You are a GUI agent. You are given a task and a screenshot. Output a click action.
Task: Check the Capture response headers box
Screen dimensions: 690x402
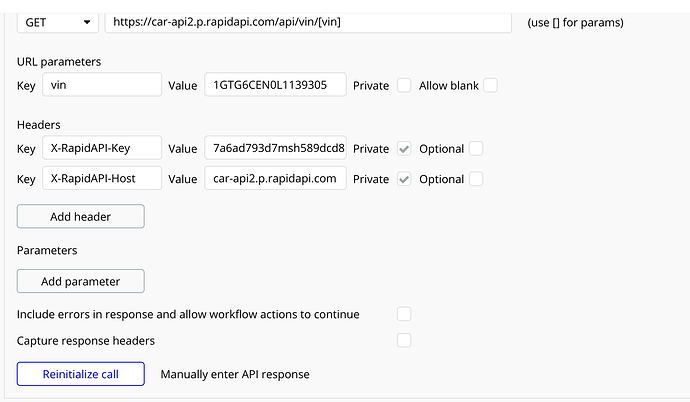pos(404,340)
